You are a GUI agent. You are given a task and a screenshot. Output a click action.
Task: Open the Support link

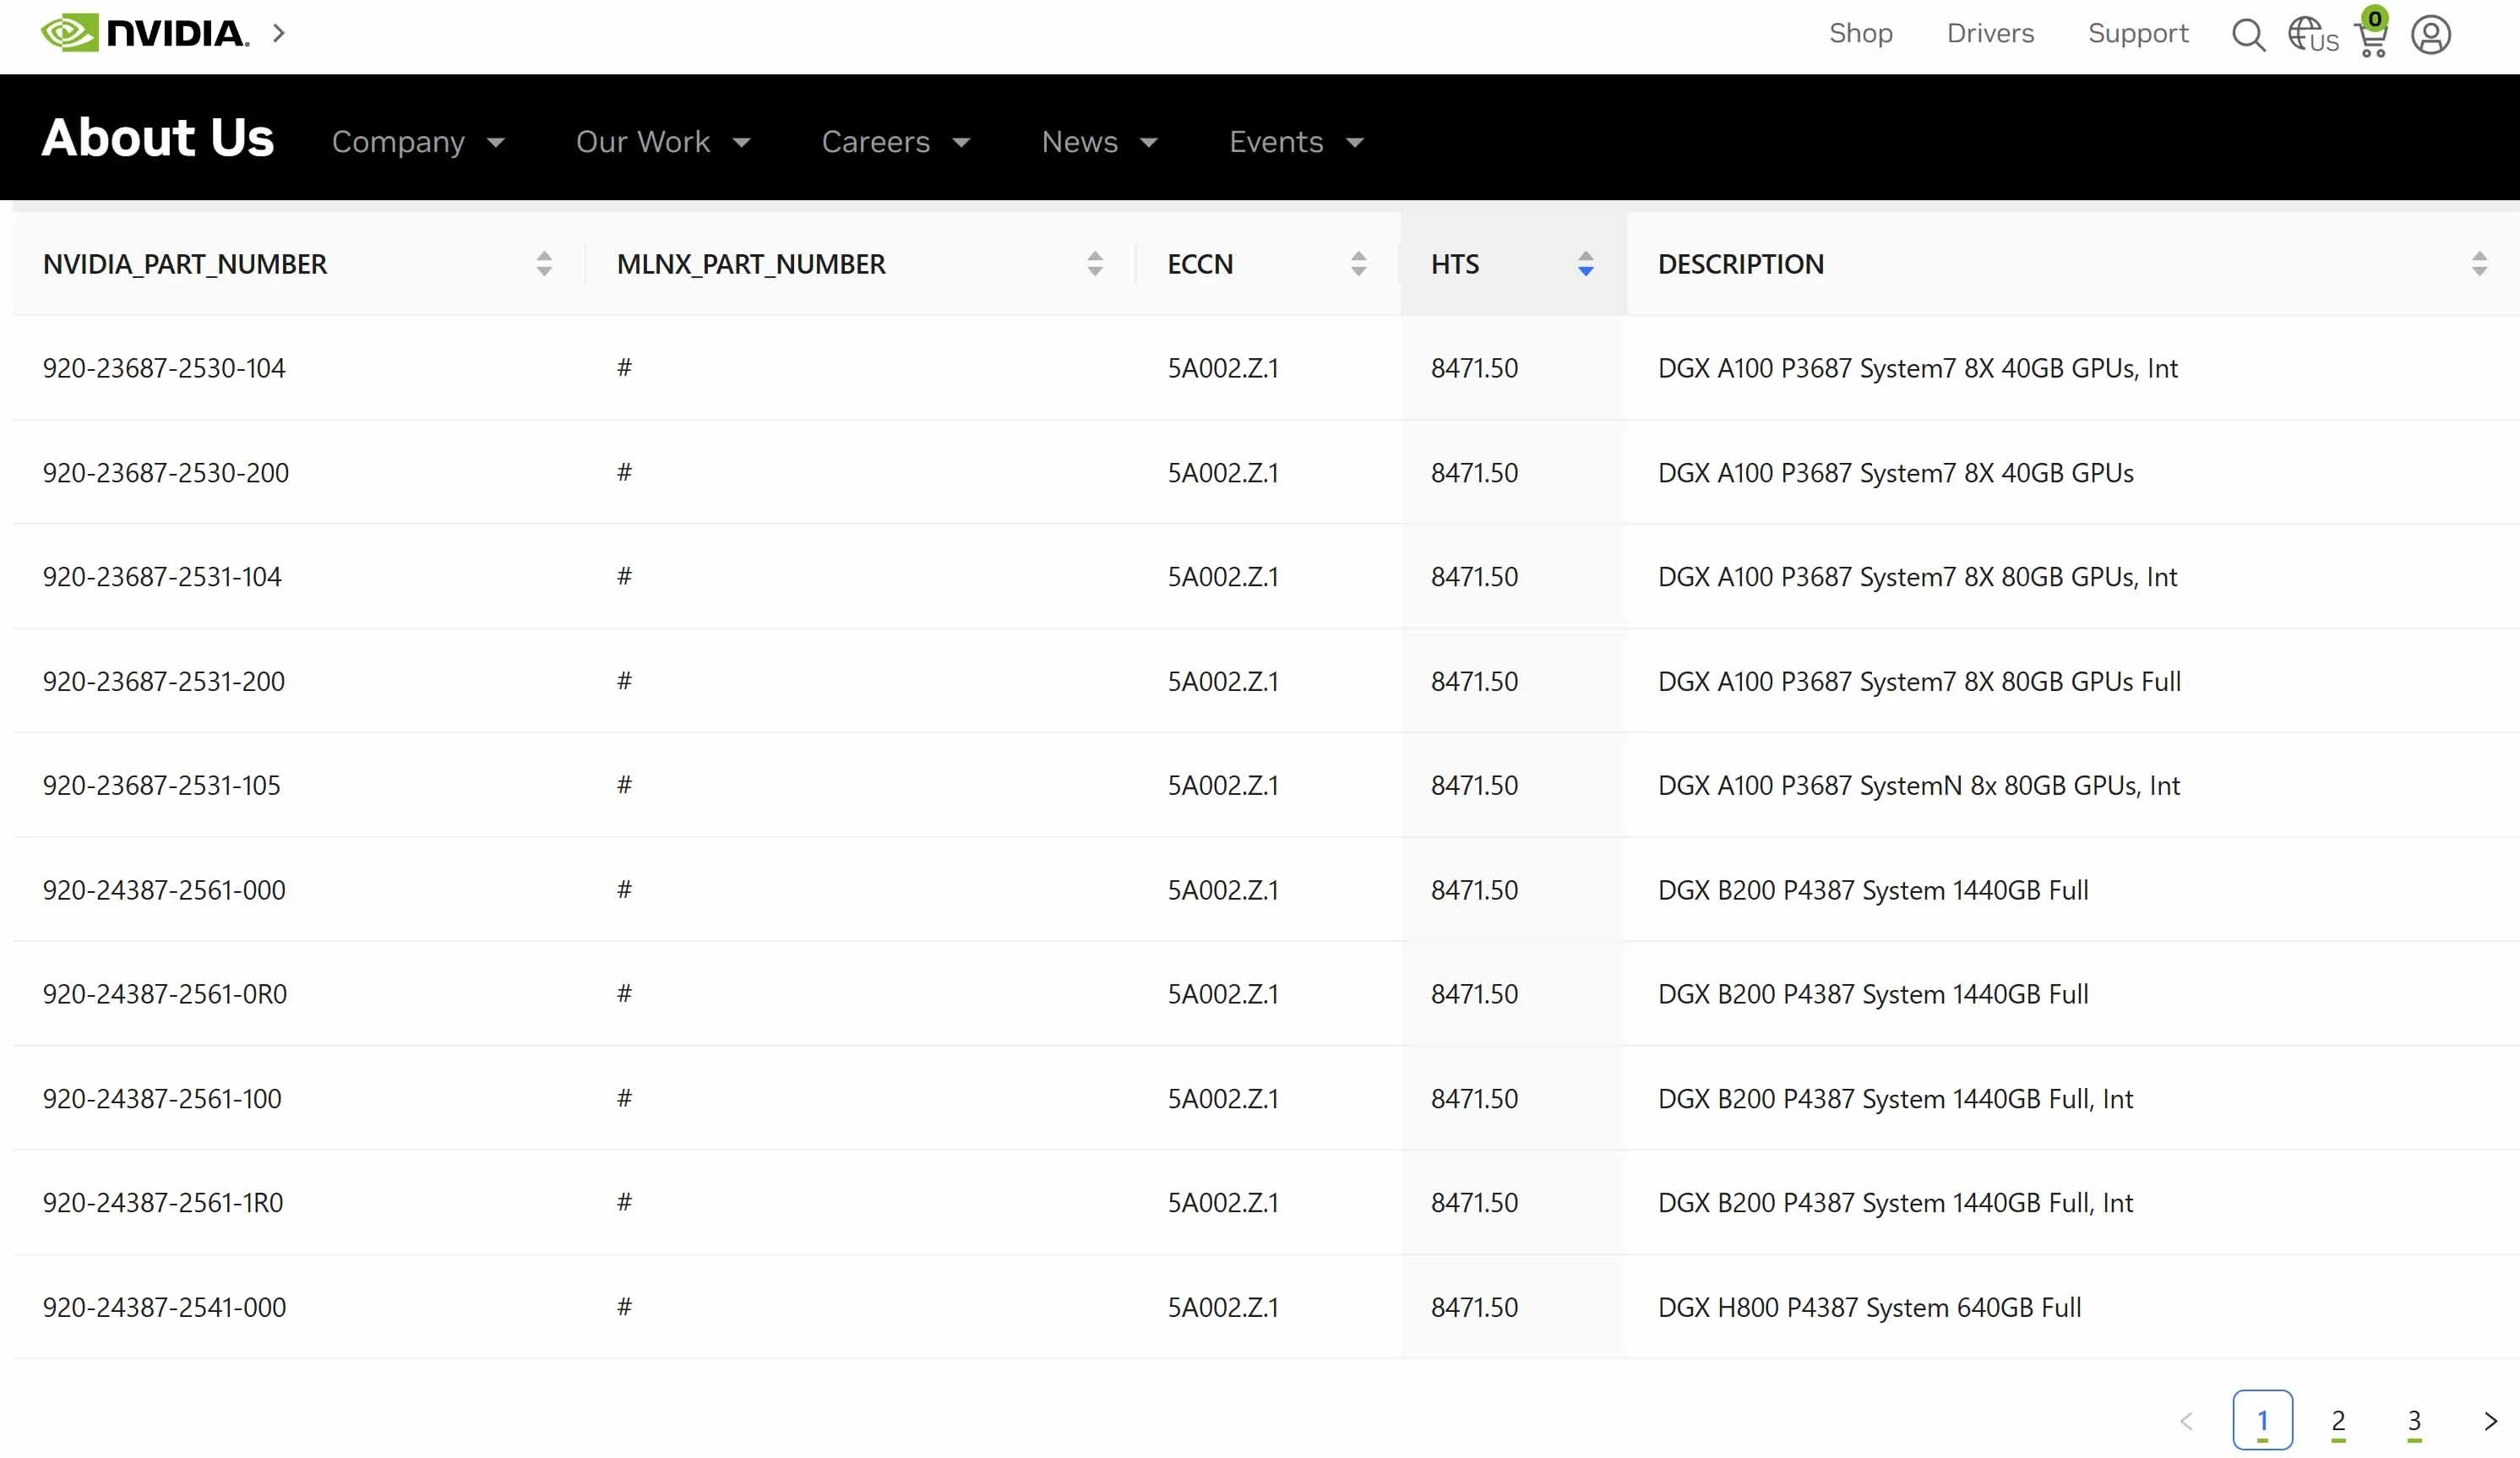click(x=2138, y=33)
